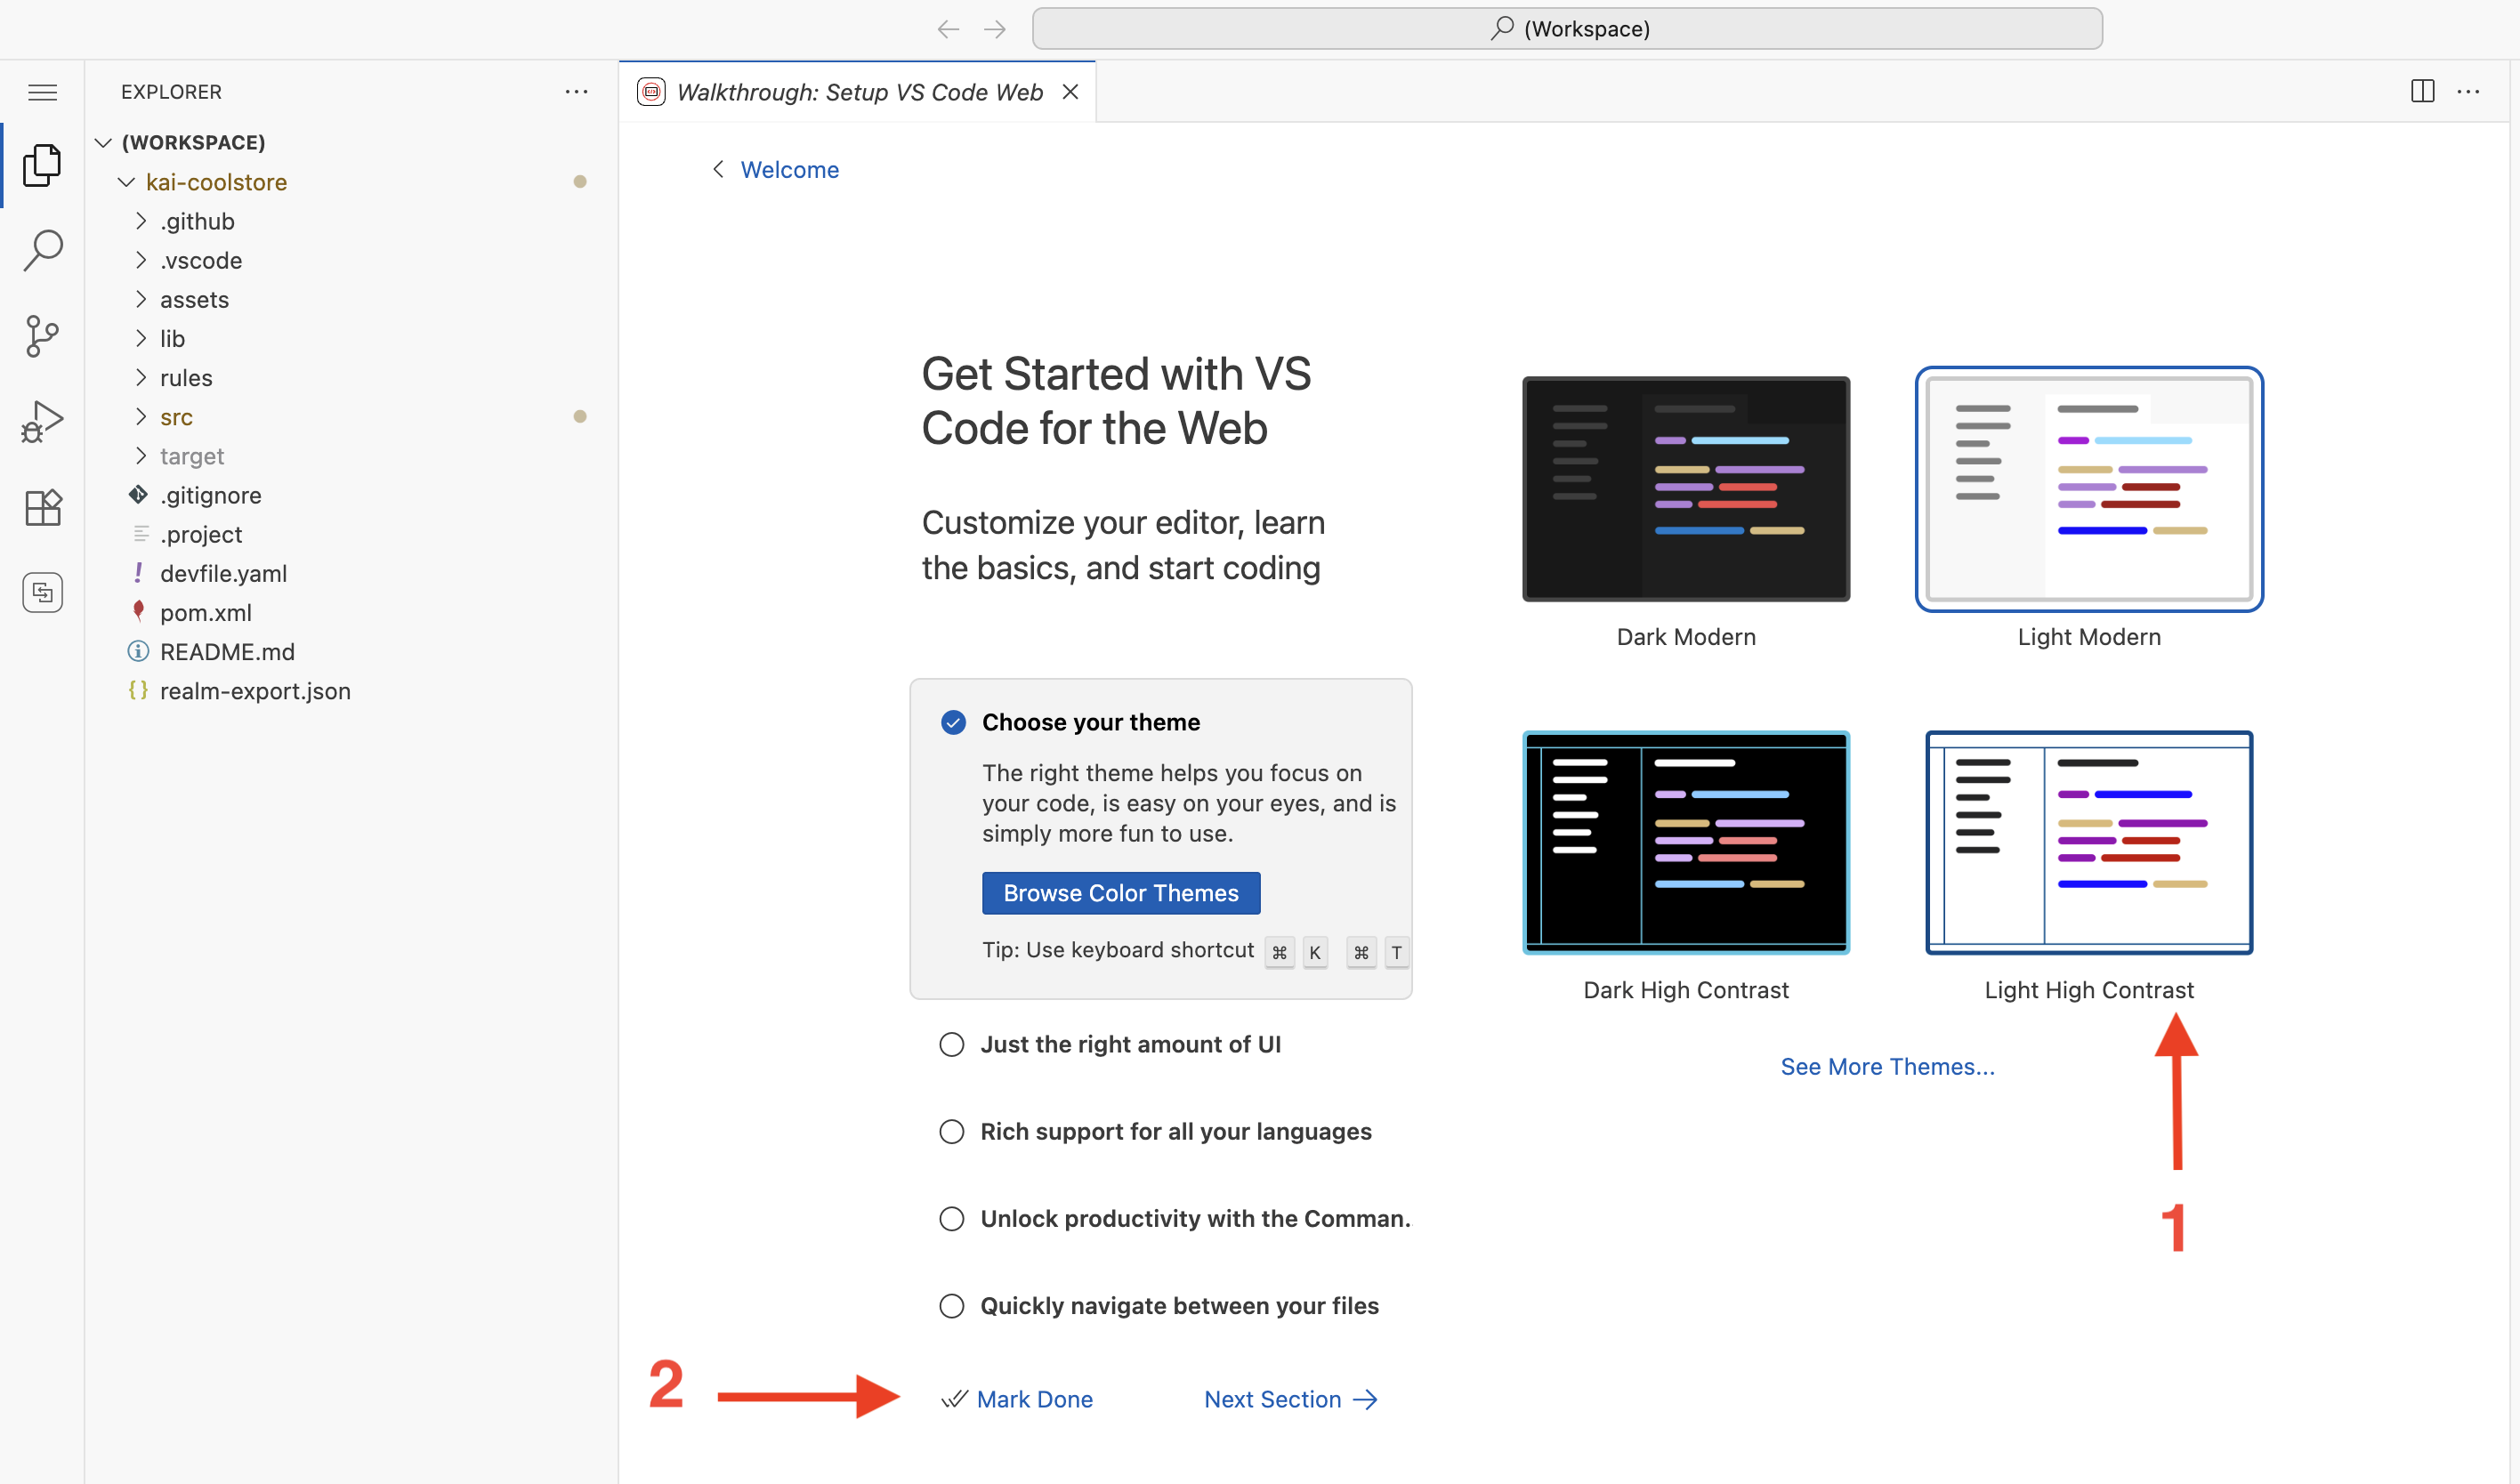The height and width of the screenshot is (1484, 2520).
Task: Open the Search view in activity bar
Action: click(42, 250)
